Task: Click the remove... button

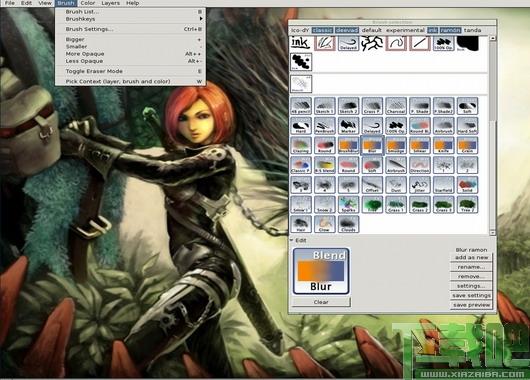Action: pyautogui.click(x=472, y=276)
